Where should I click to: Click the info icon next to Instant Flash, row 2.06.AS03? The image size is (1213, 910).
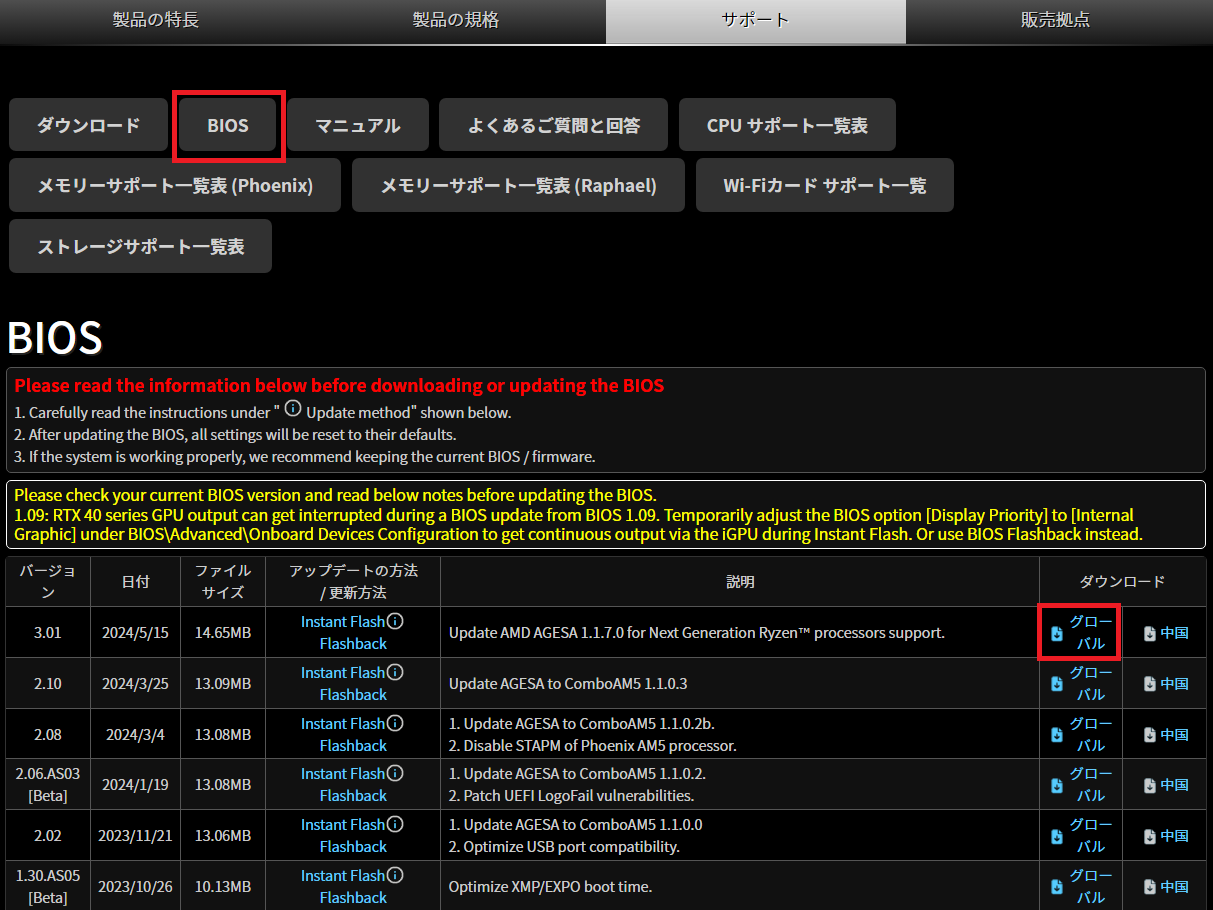coord(395,773)
